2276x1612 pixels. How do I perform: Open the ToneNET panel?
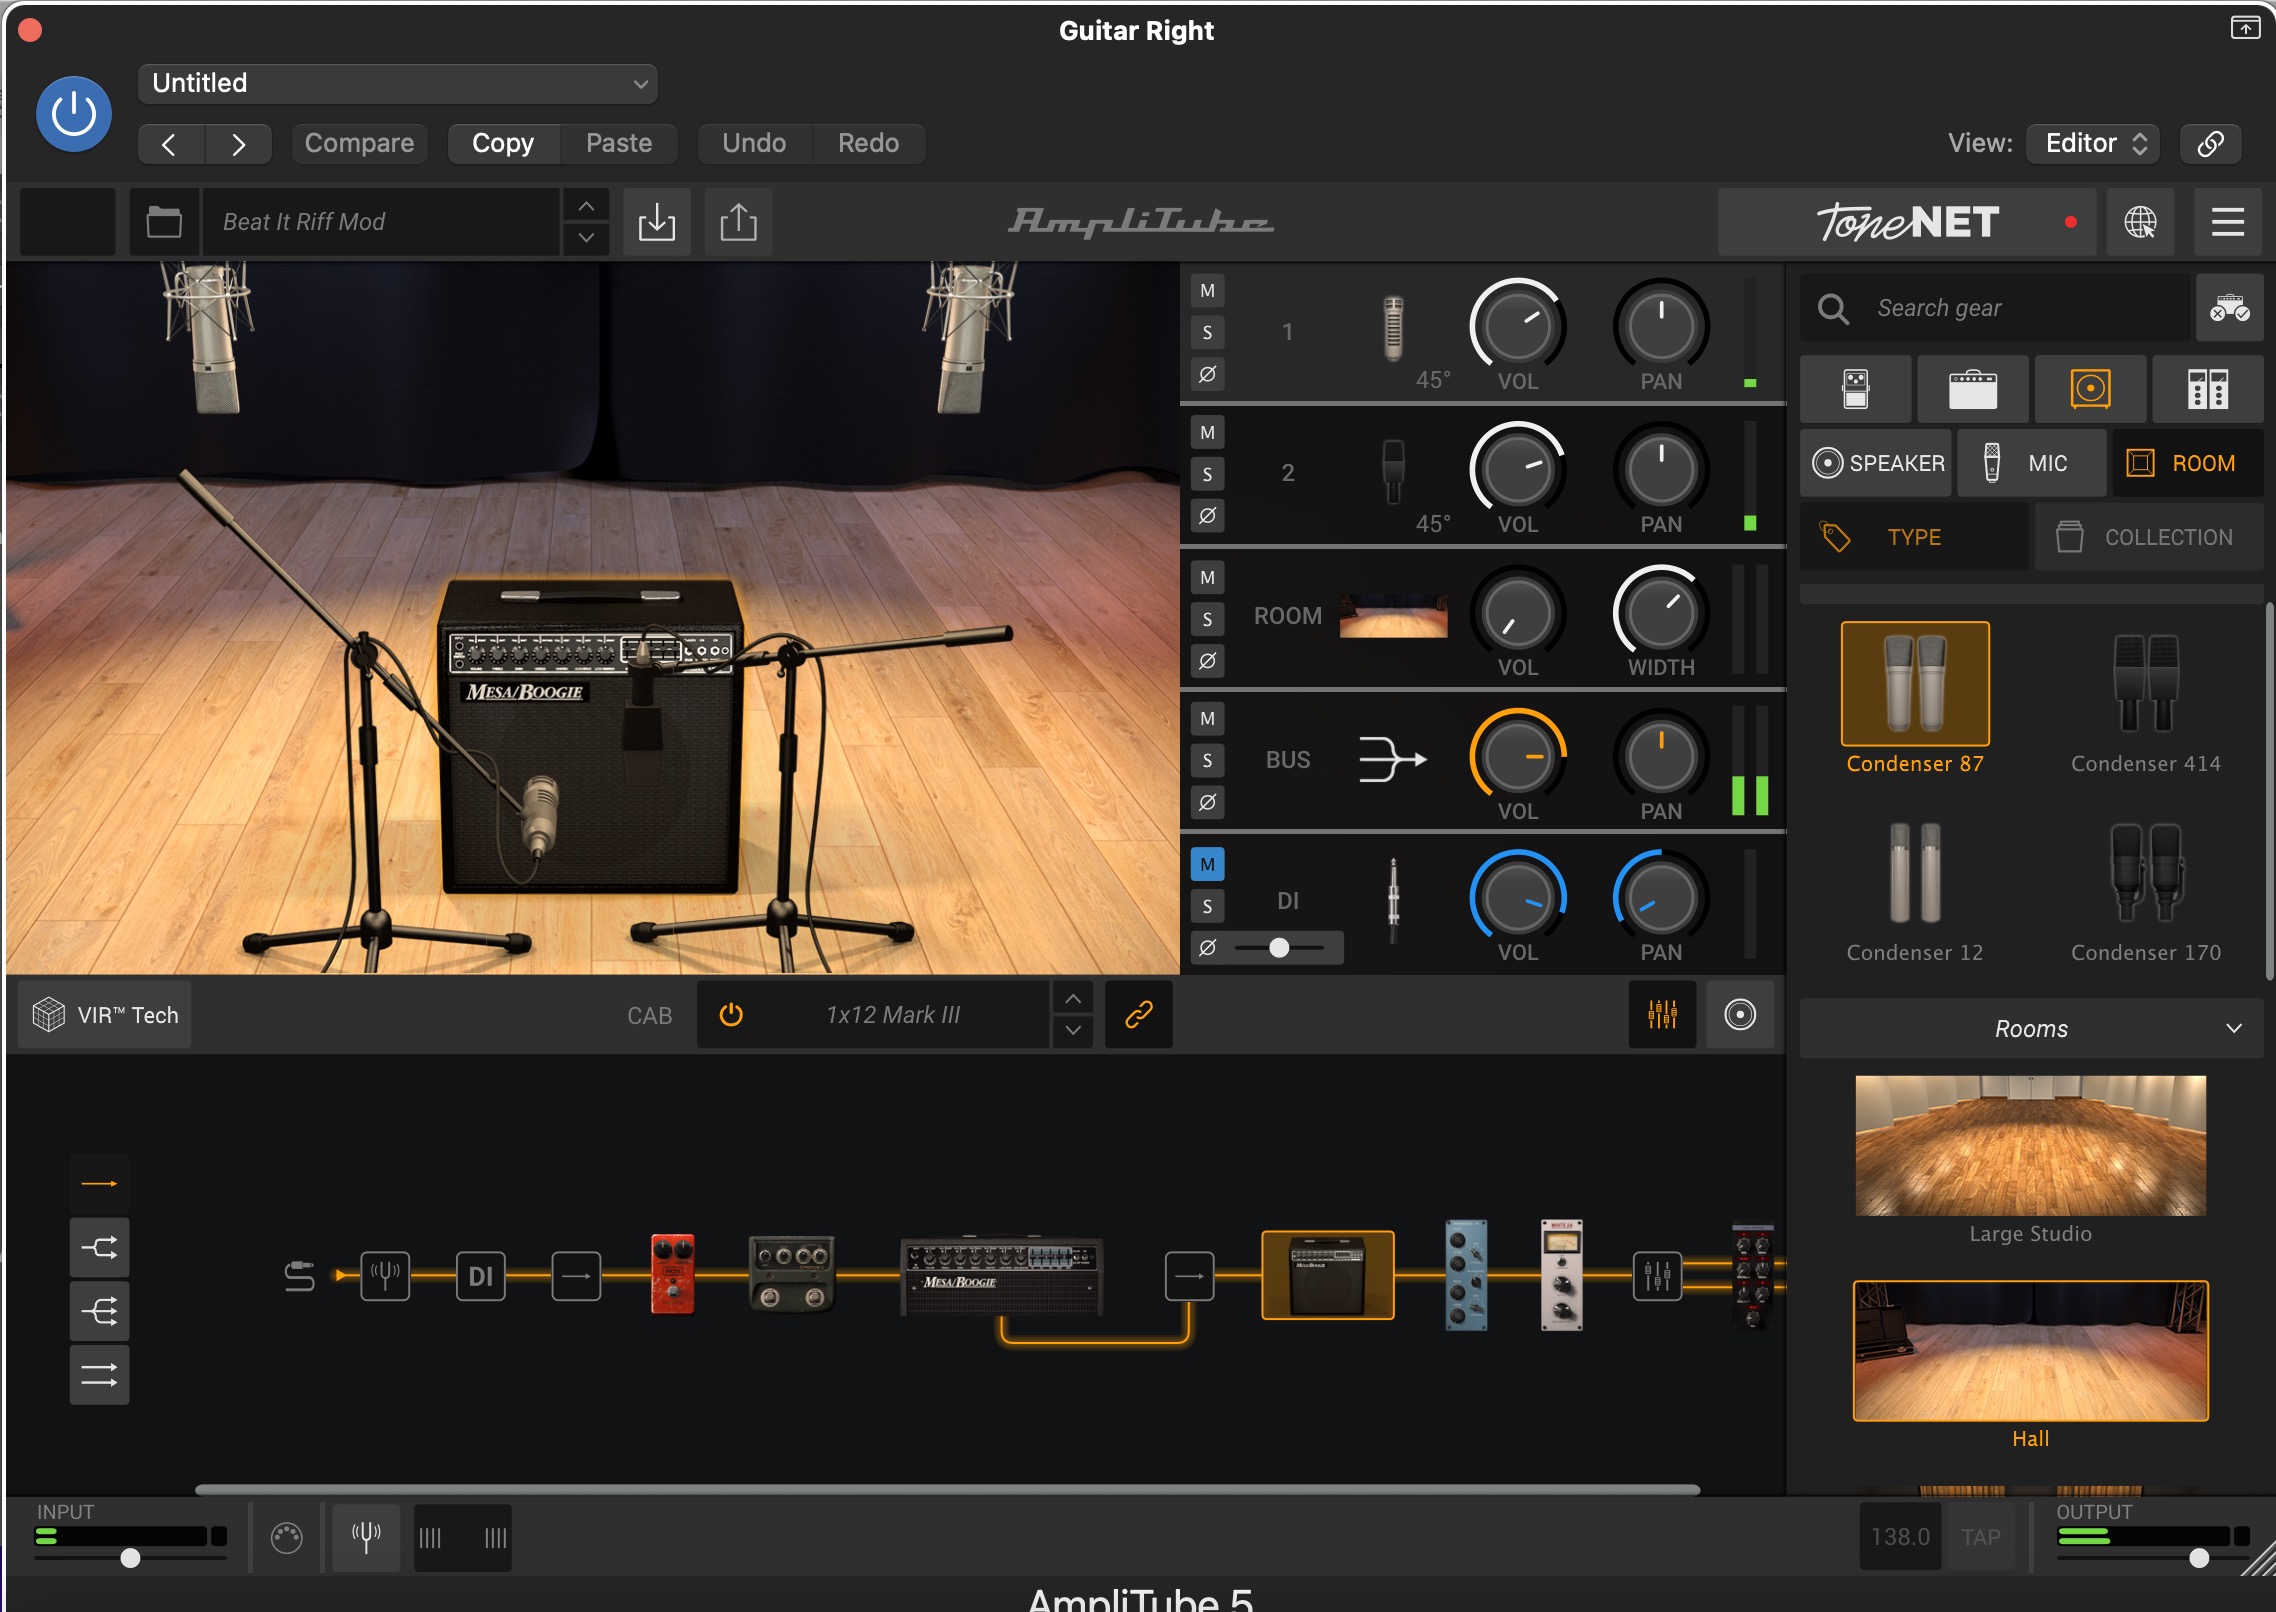coord(1908,222)
